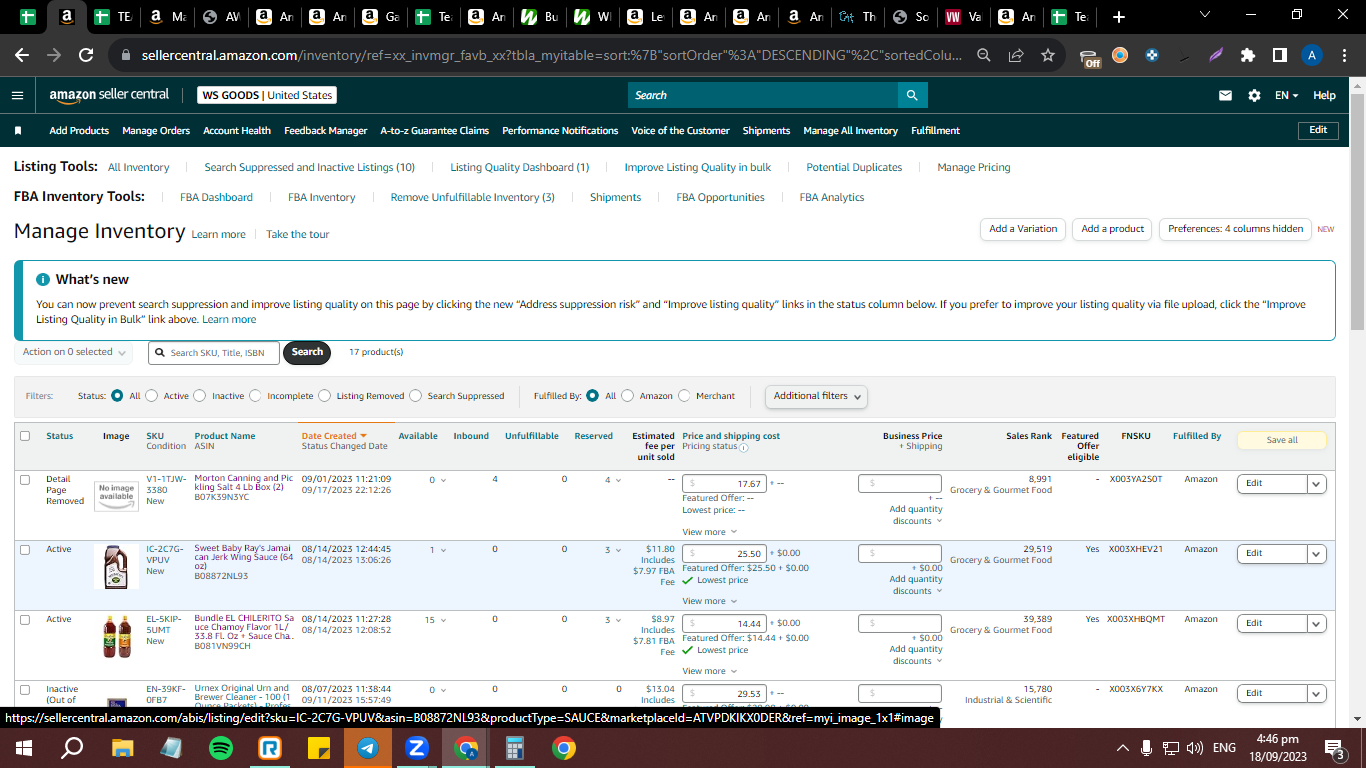The height and width of the screenshot is (768, 1366).
Task: Open the EN language dropdown
Action: [1286, 95]
